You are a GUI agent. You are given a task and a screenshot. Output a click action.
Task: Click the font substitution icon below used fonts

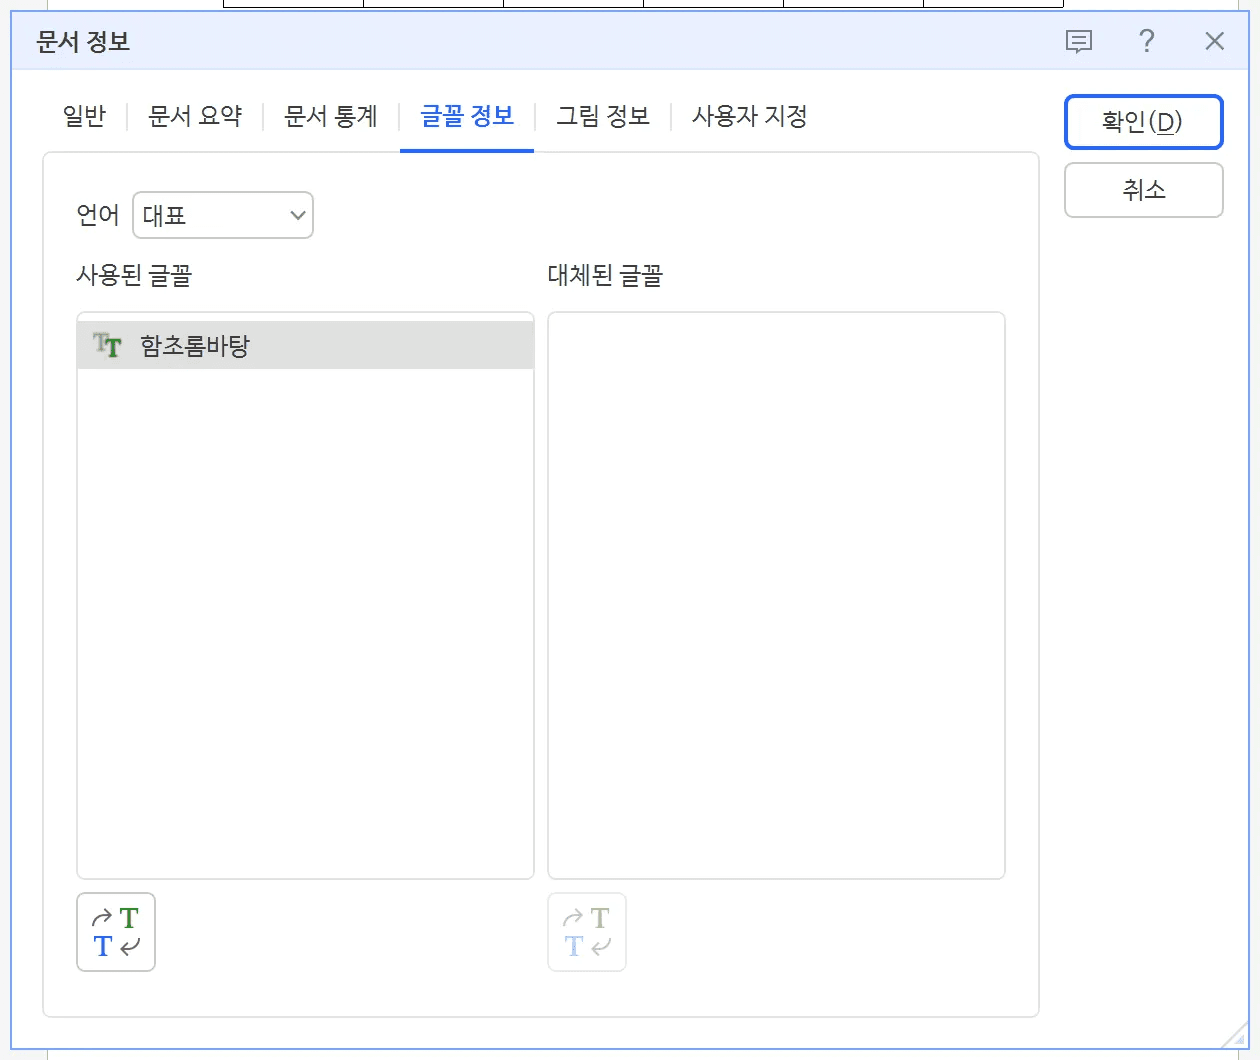click(115, 932)
